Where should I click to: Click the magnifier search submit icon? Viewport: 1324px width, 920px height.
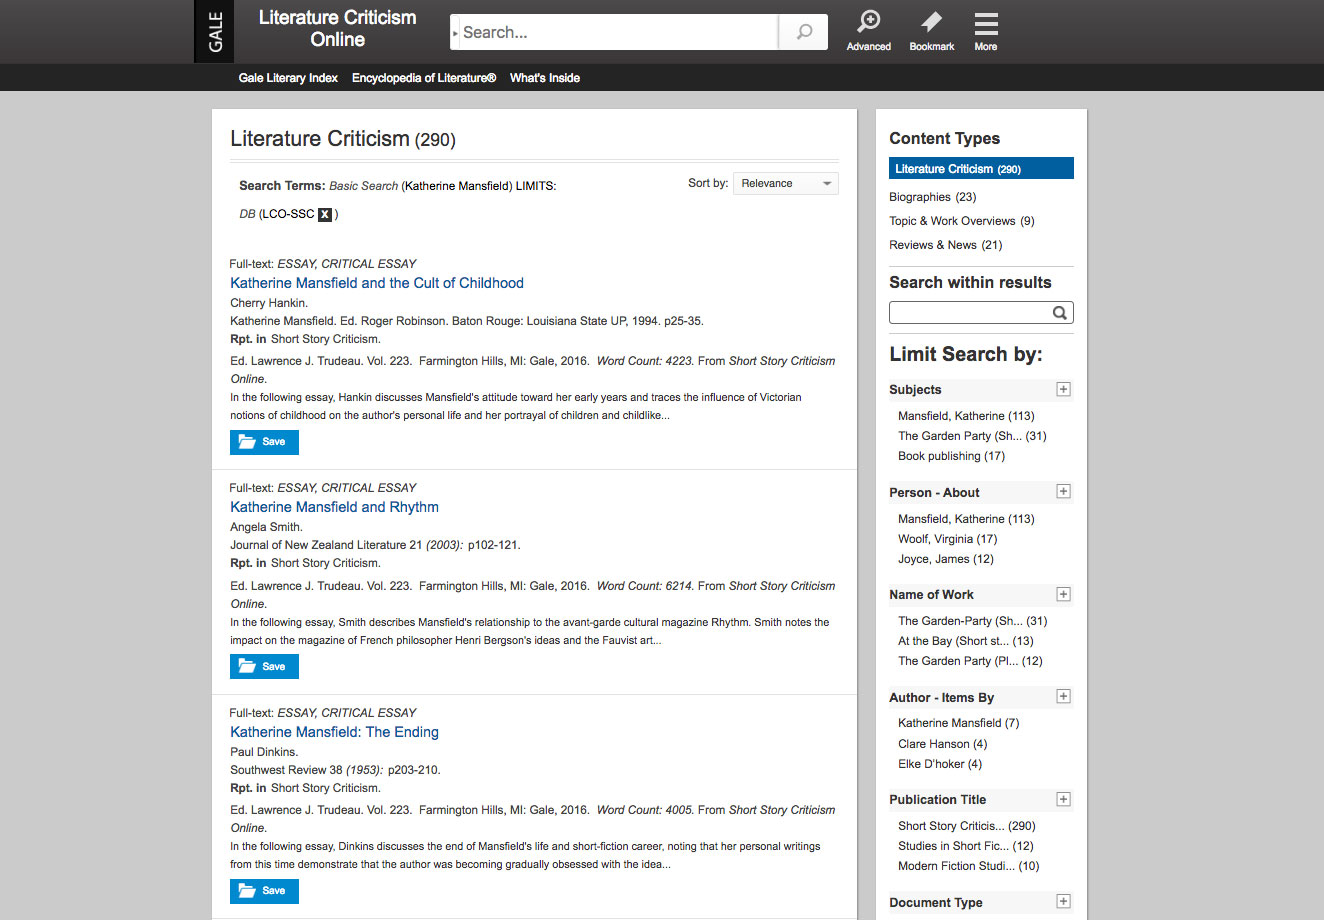(804, 32)
